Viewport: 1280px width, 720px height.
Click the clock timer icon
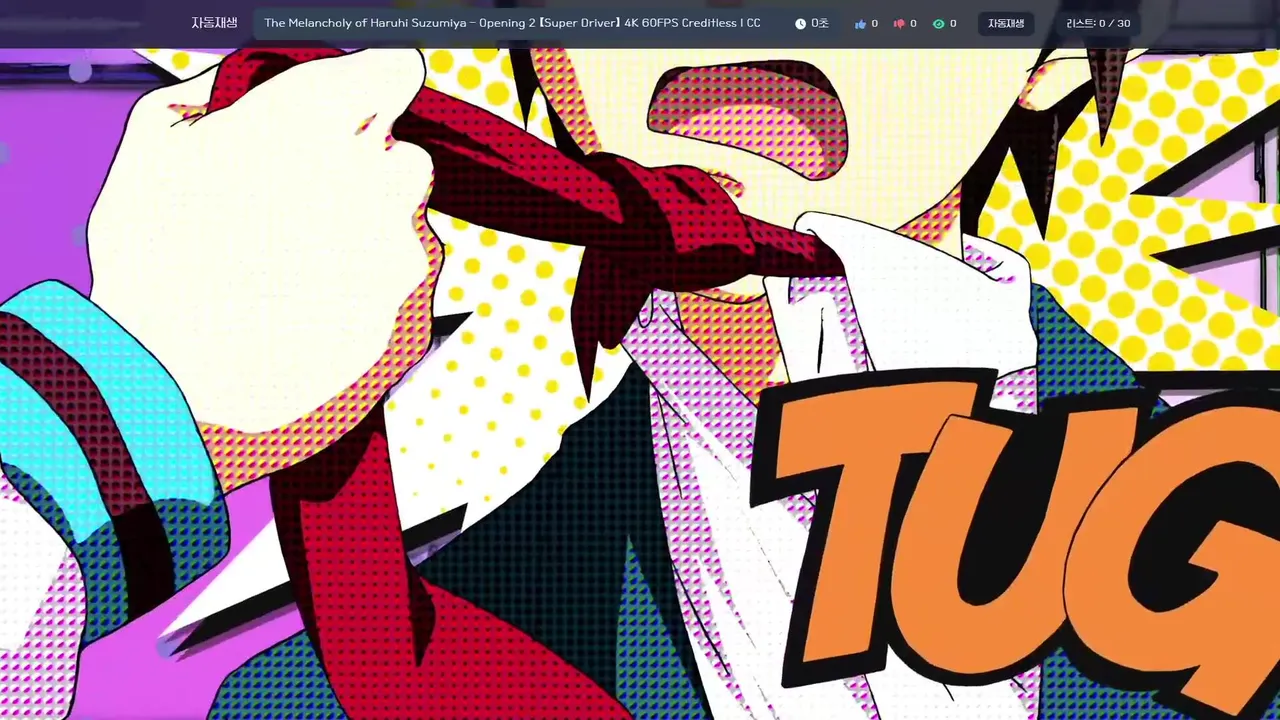click(800, 24)
